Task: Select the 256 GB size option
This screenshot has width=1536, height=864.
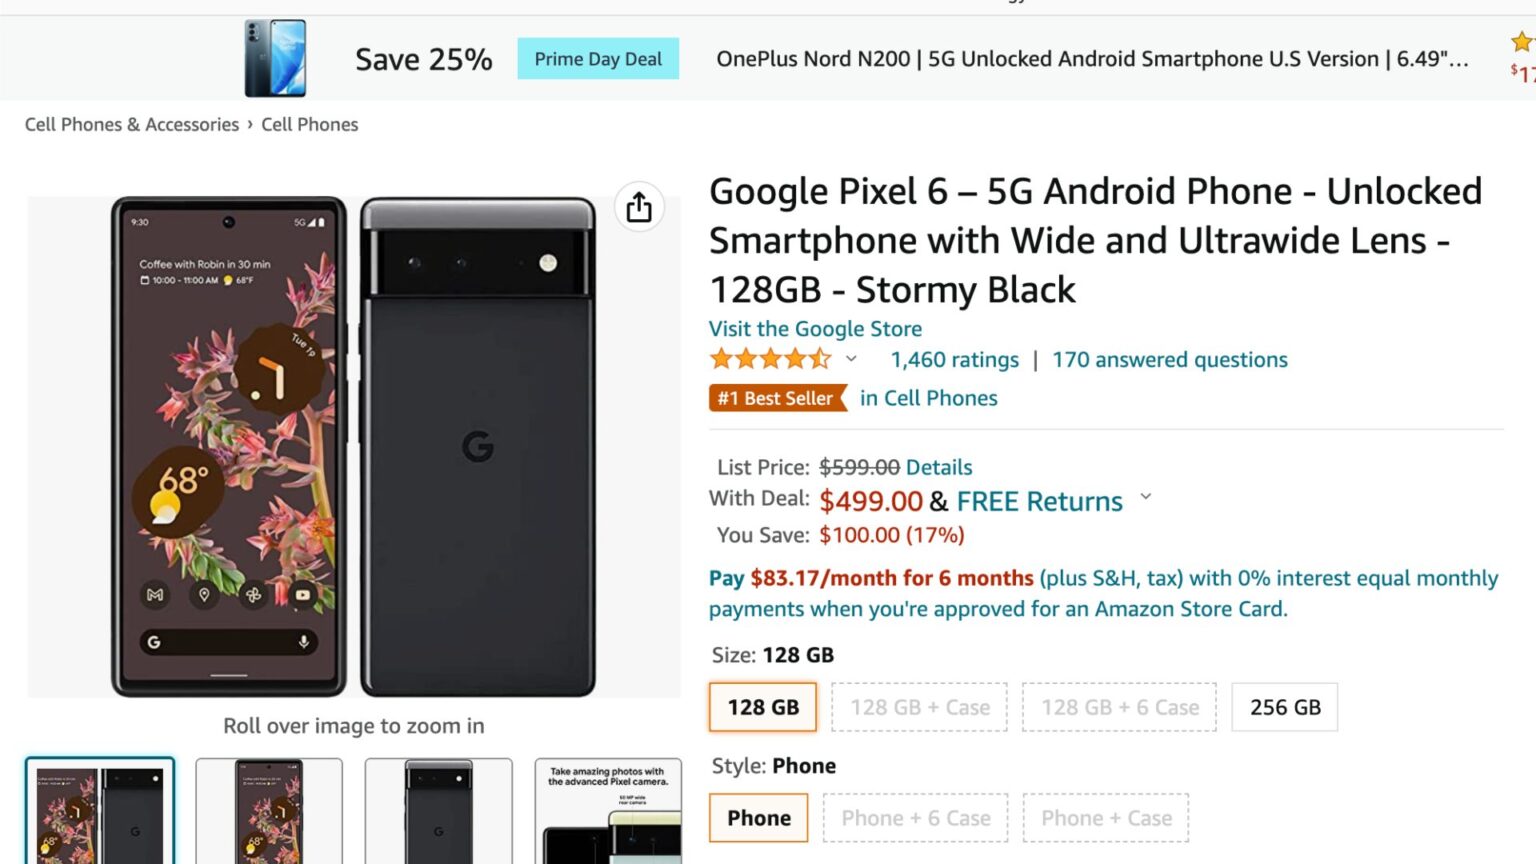Action: click(x=1284, y=707)
